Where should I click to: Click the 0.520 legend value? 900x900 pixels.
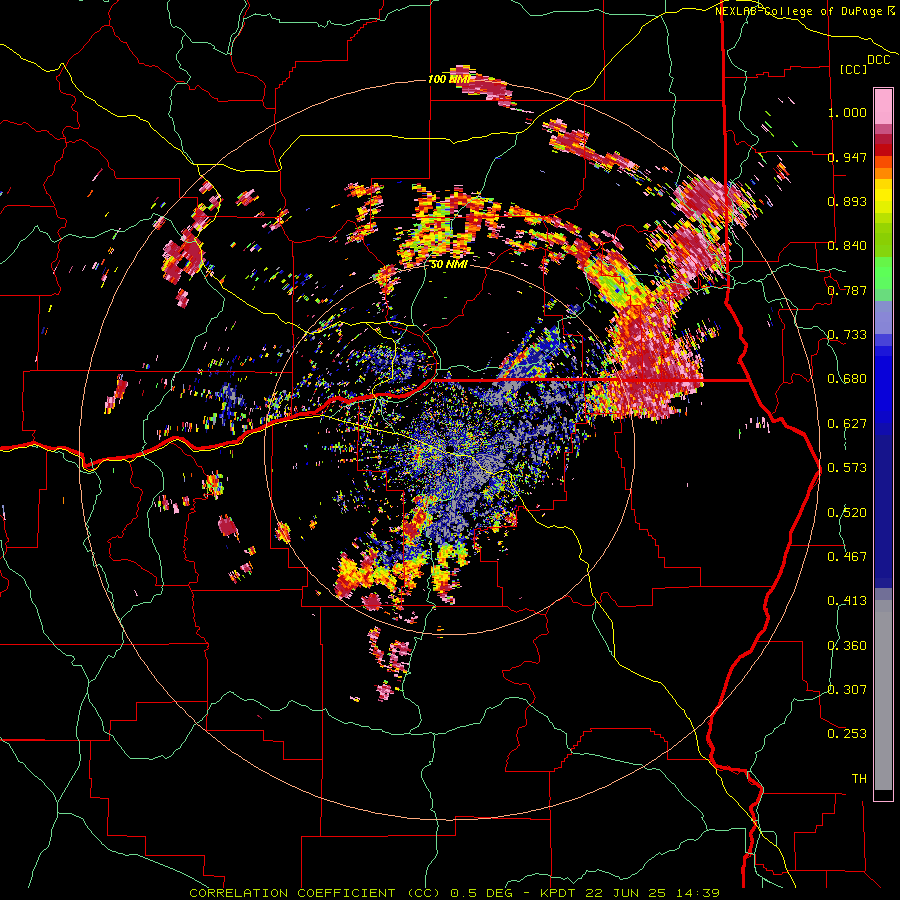tap(847, 513)
